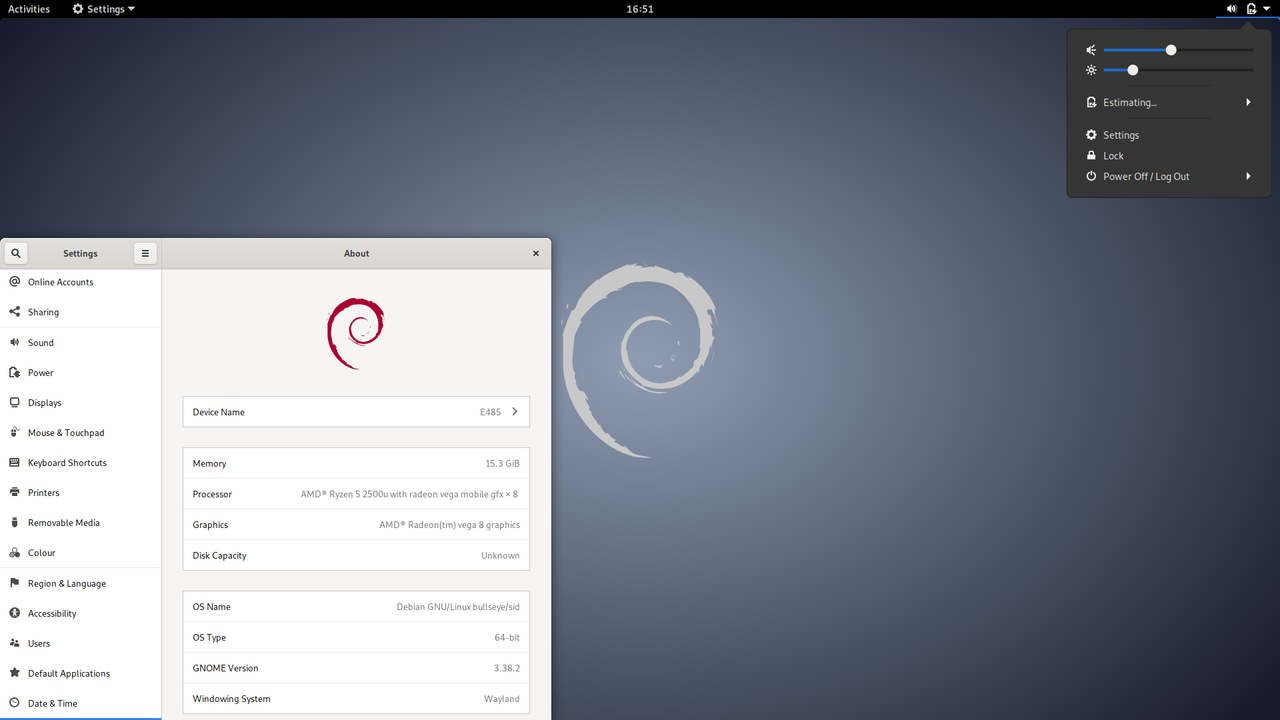The height and width of the screenshot is (720, 1280).
Task: Click the volume slider in system menu
Action: pos(1178,50)
